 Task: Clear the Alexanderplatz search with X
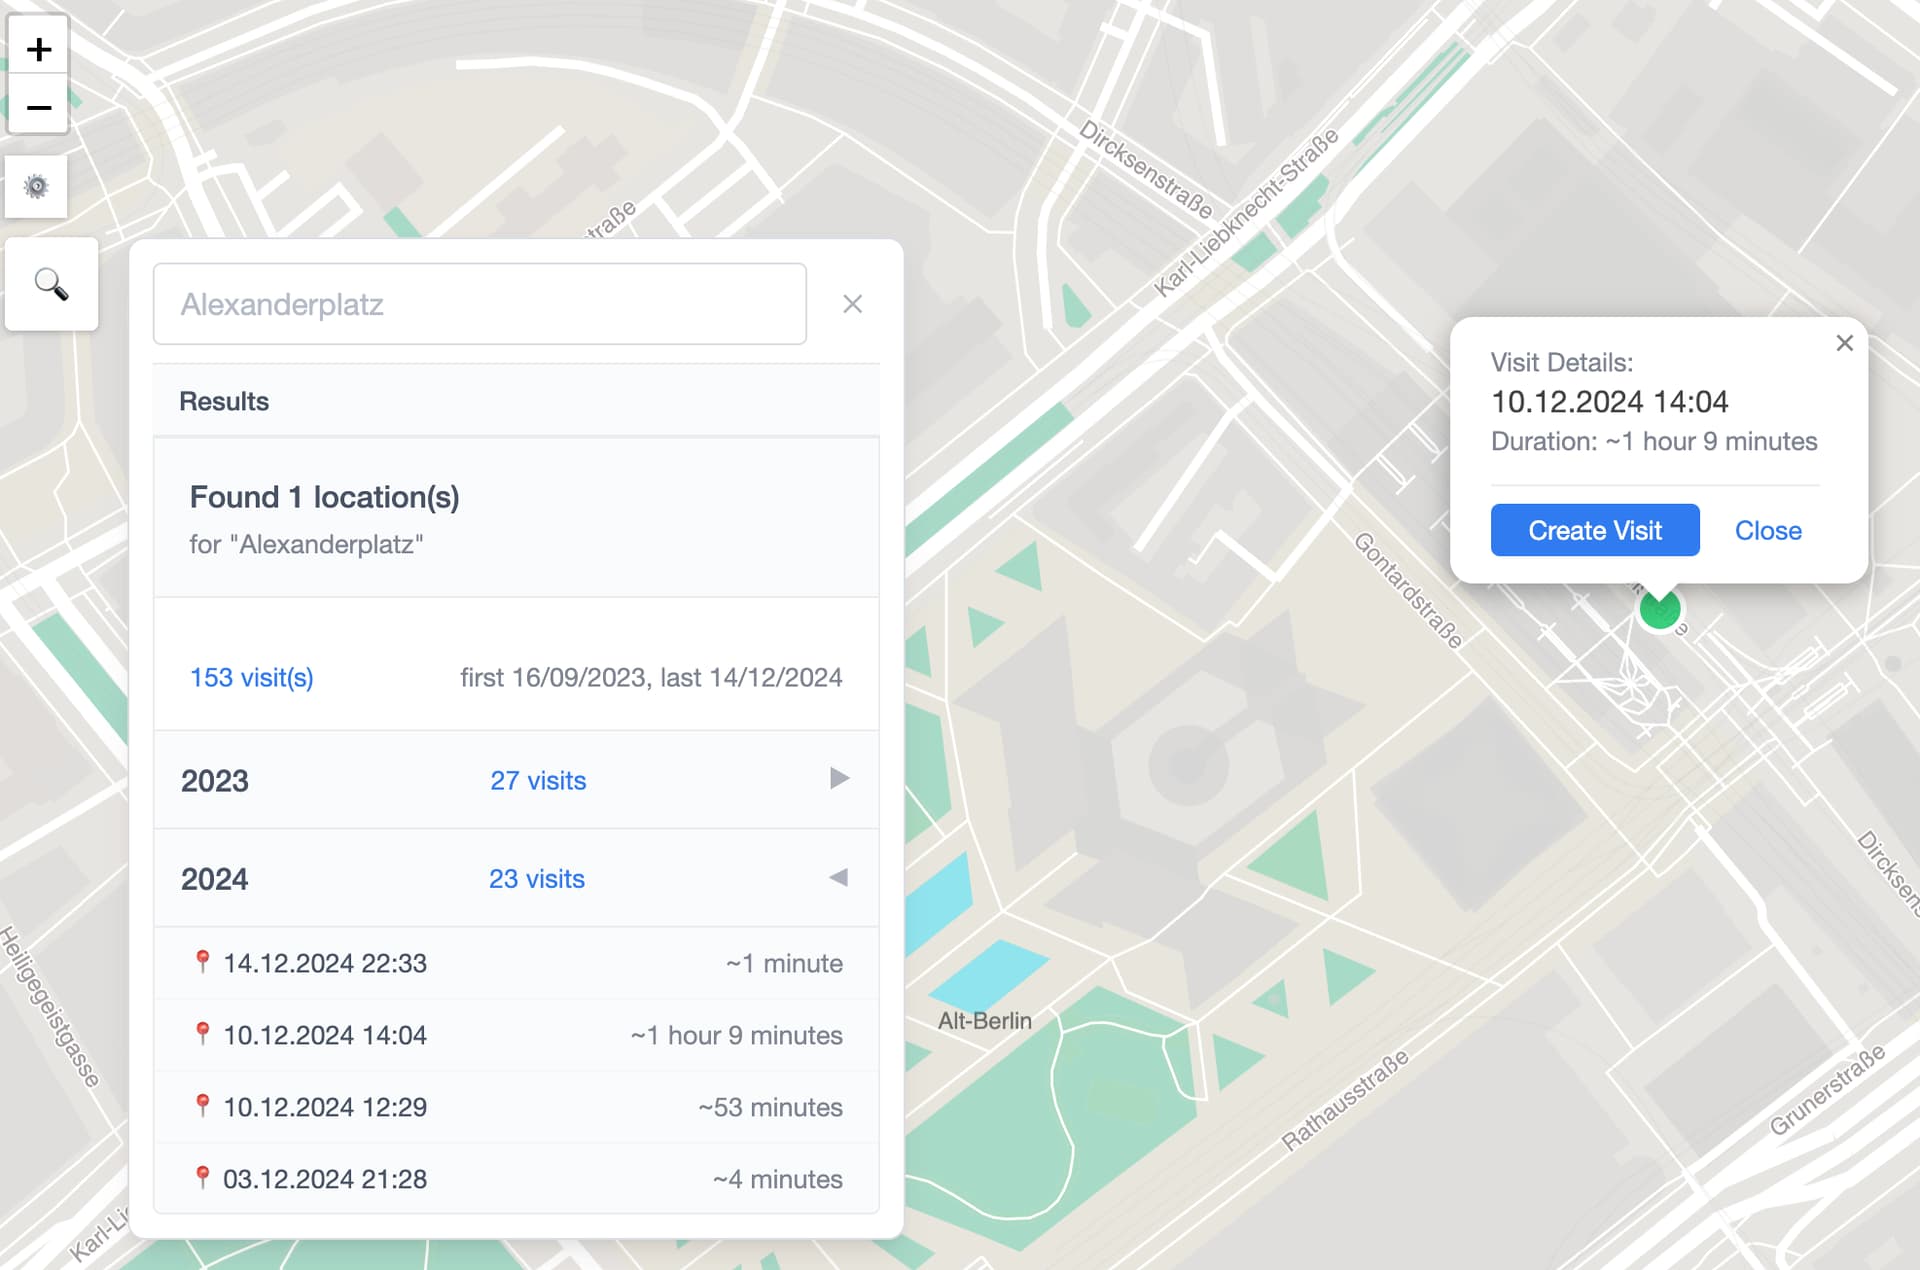(x=852, y=304)
